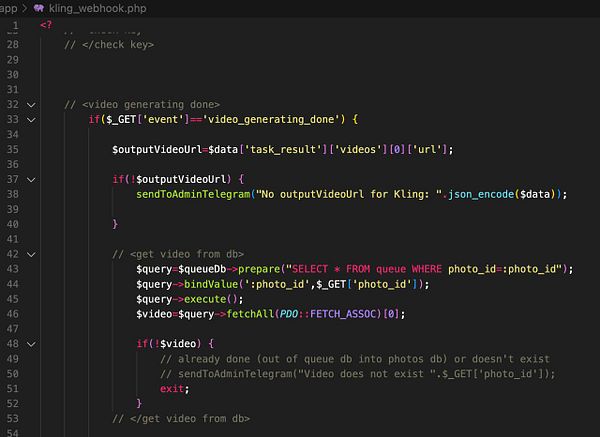
Task: Click the execute method on line 45
Action: (x=205, y=299)
